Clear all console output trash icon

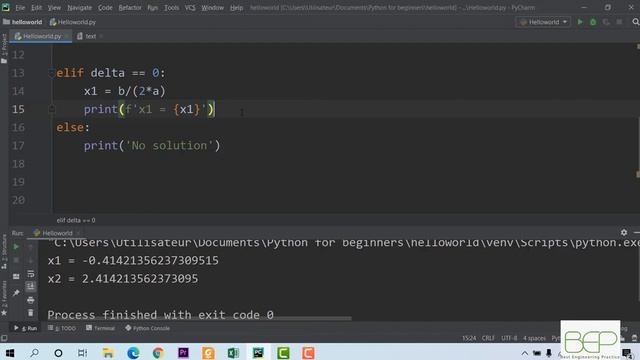tap(31, 313)
